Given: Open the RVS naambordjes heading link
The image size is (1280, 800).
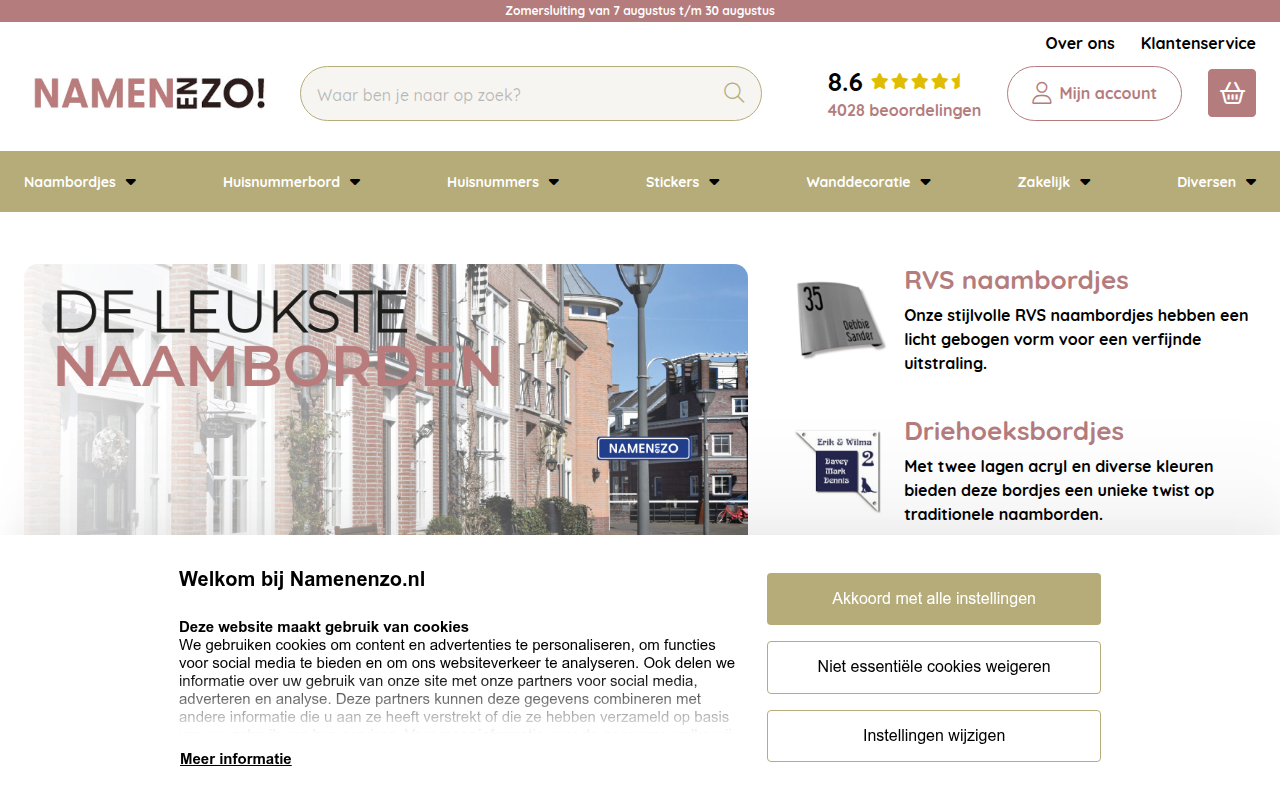Looking at the screenshot, I should point(1016,280).
